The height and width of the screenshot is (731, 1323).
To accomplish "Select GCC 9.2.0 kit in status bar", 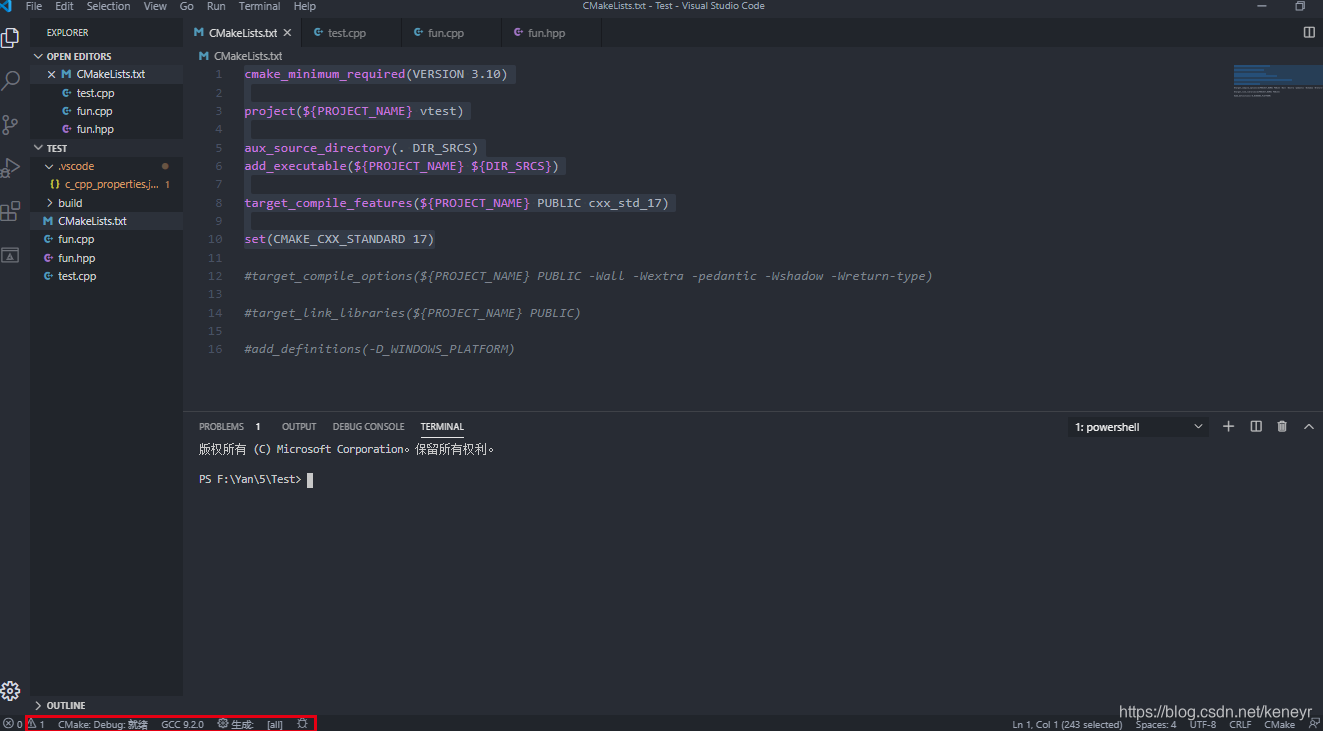I will [182, 724].
